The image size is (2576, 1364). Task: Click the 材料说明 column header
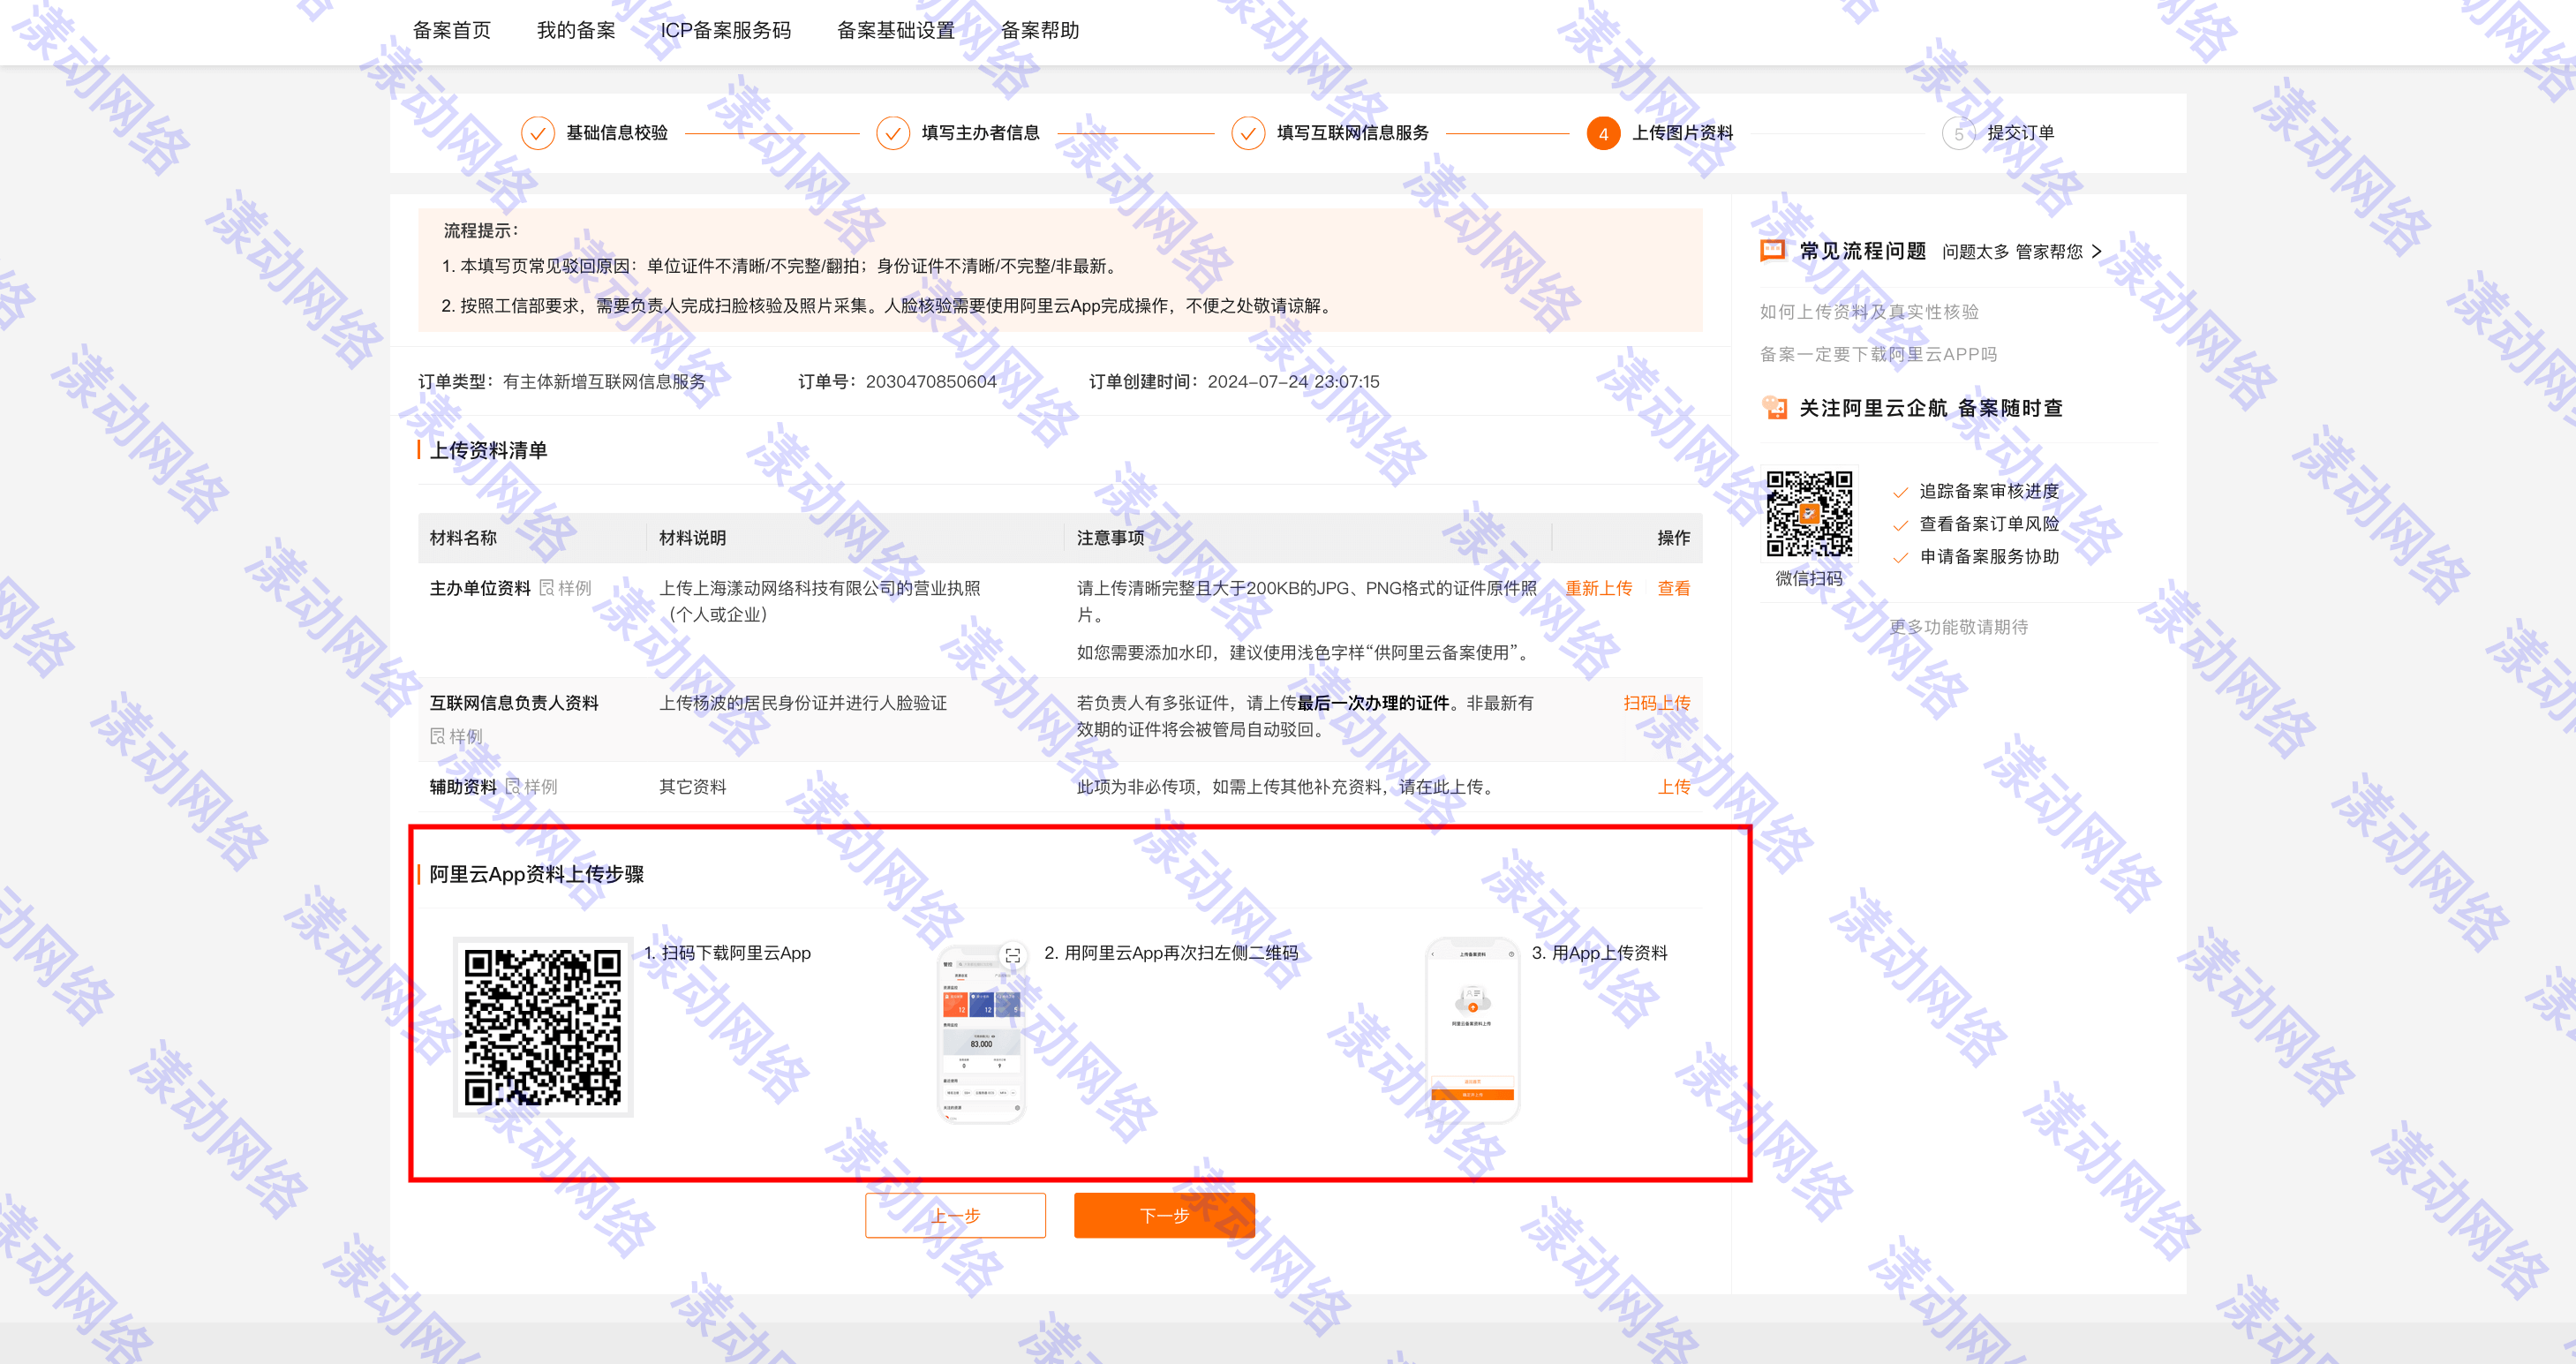pyautogui.click(x=692, y=538)
